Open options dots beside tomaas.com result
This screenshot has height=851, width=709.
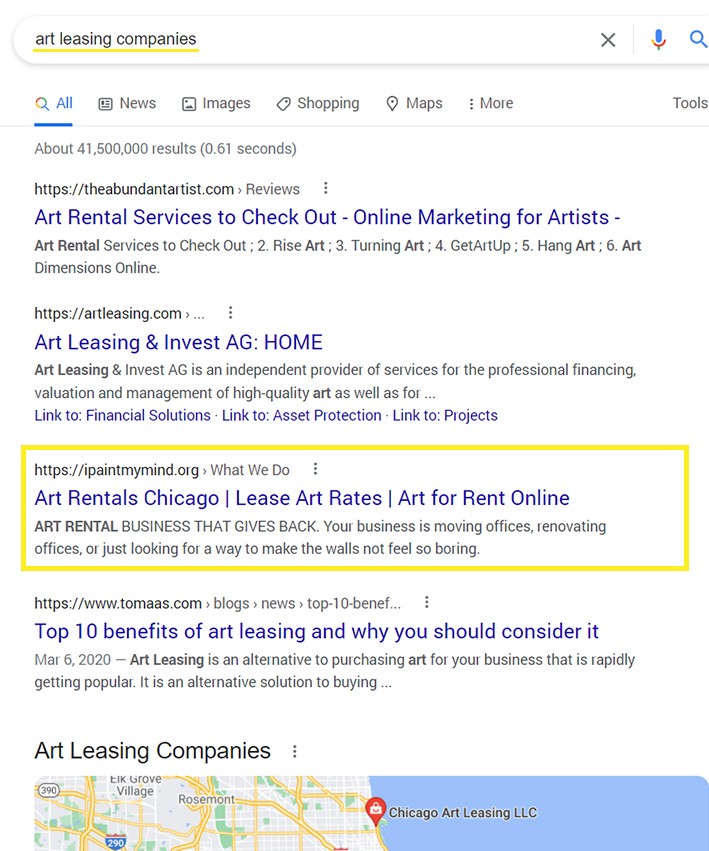(x=426, y=602)
